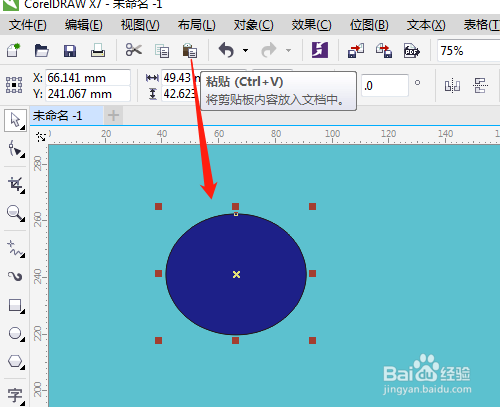This screenshot has width=500, height=407.
Task: Select the Artistic Media tool
Action: coord(15,276)
